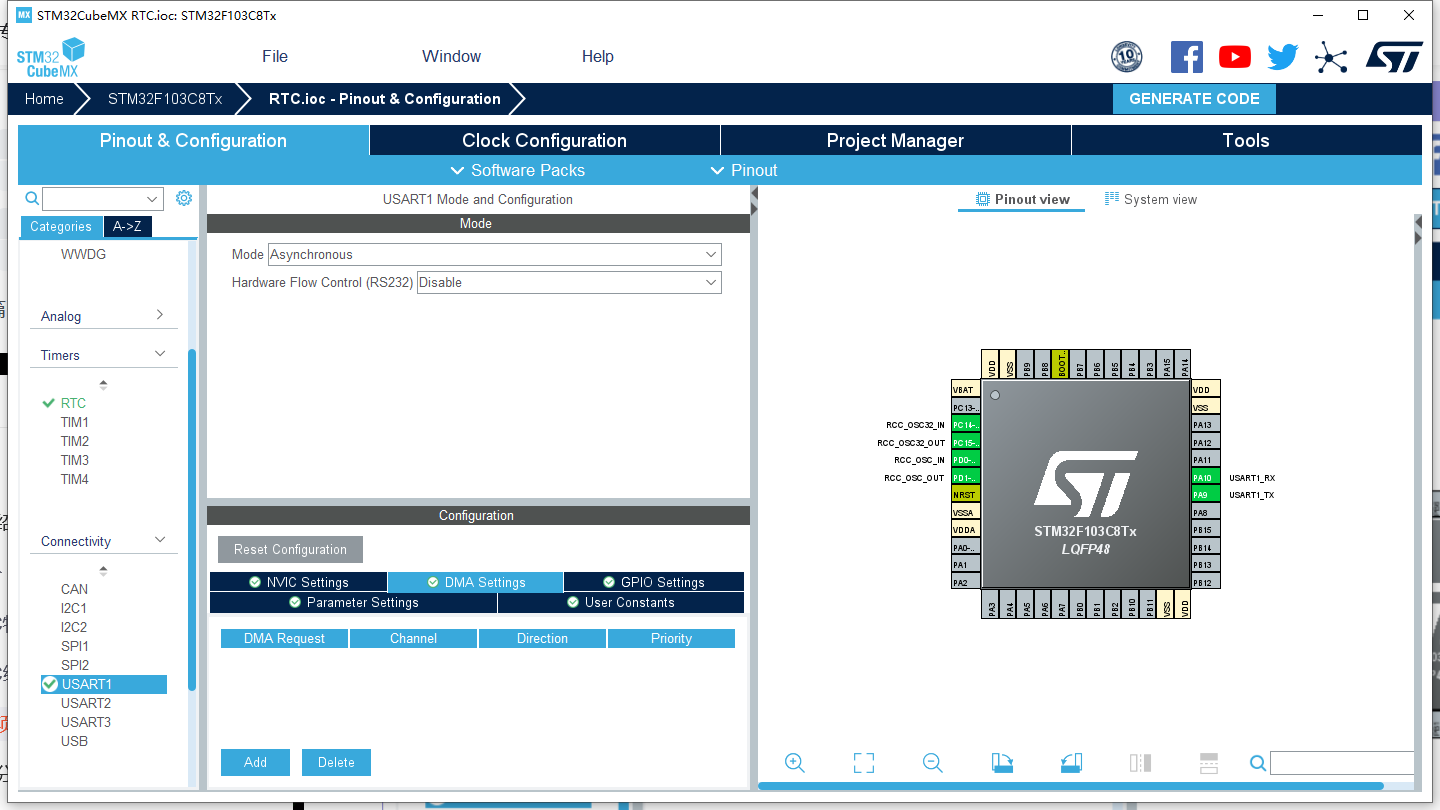Open the ST Facebook page icon
The width and height of the screenshot is (1440, 810).
[1187, 56]
